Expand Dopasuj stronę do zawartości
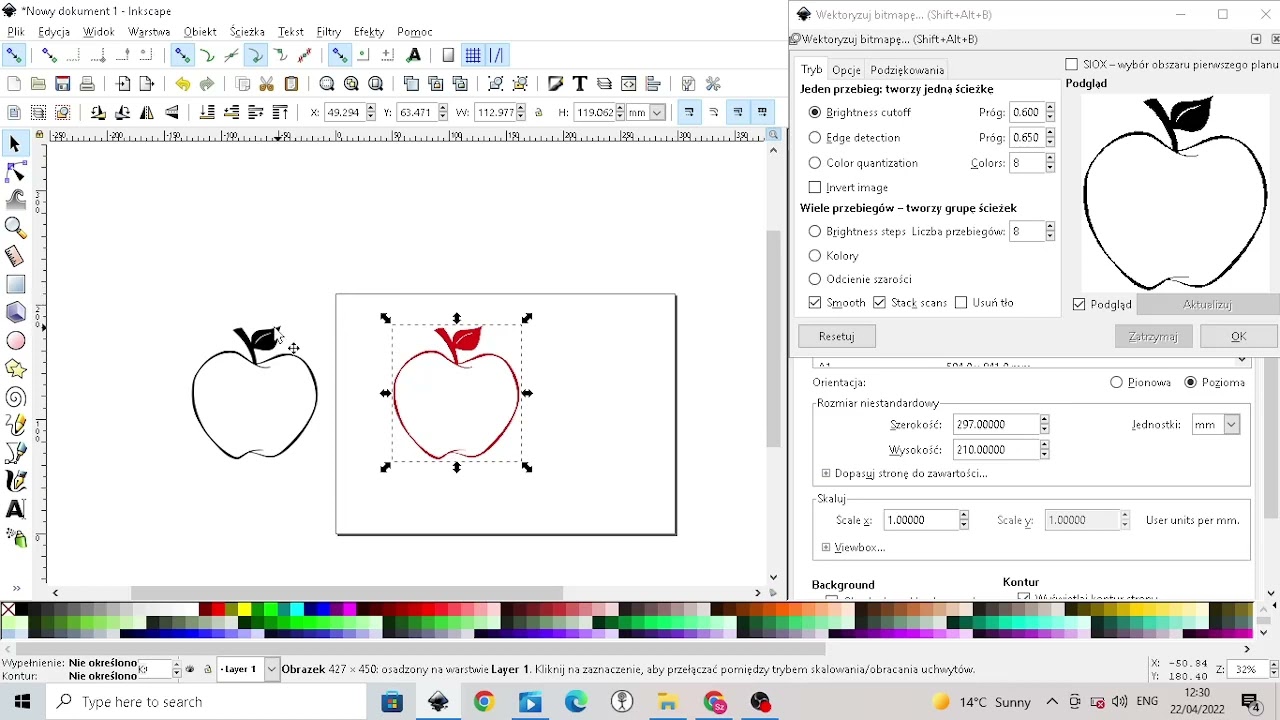The width and height of the screenshot is (1280, 720). [826, 473]
